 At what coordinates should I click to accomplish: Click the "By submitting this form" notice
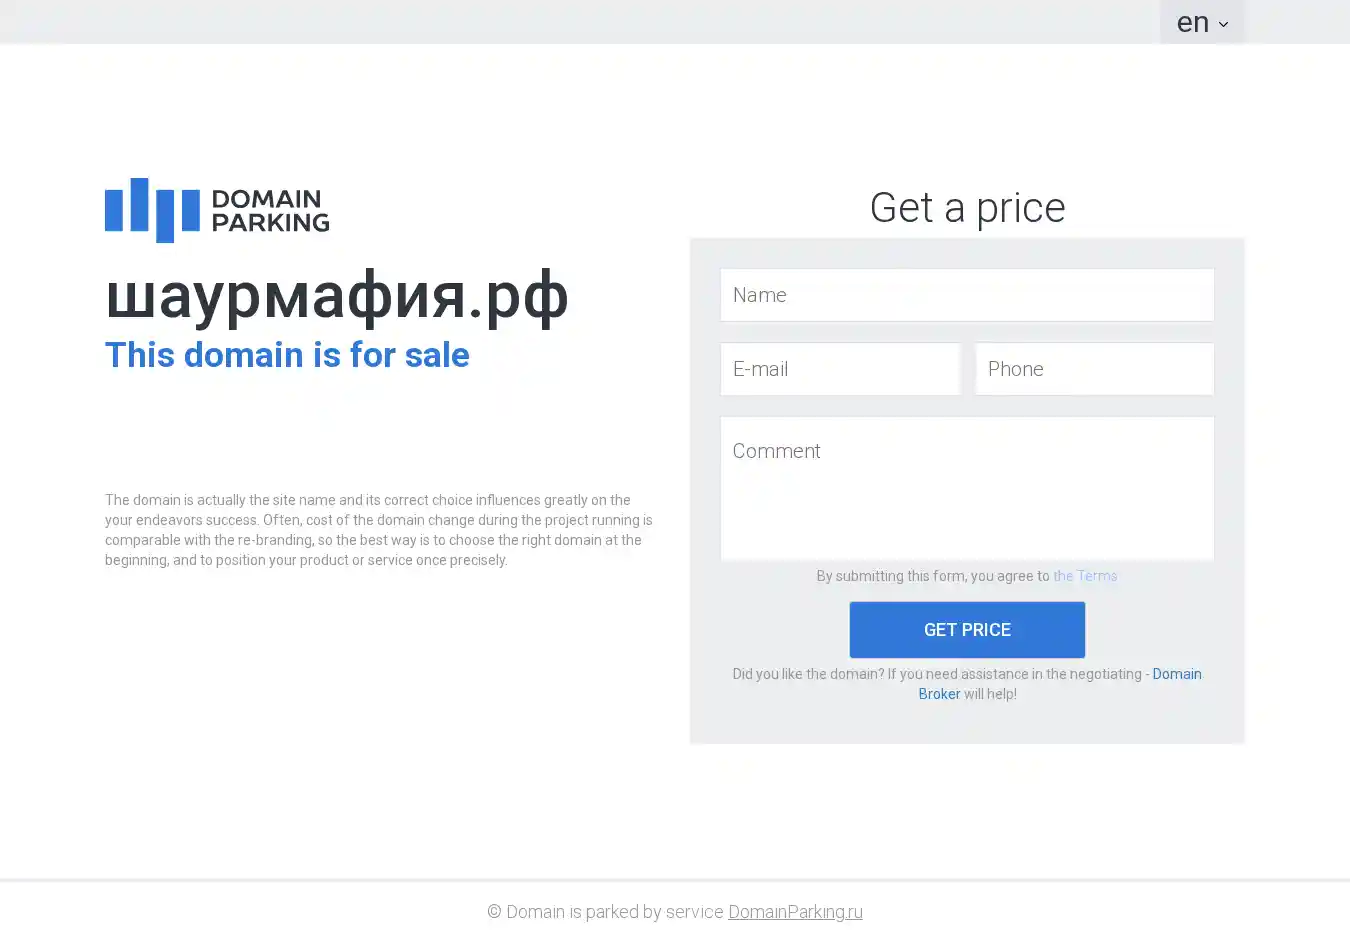click(932, 576)
